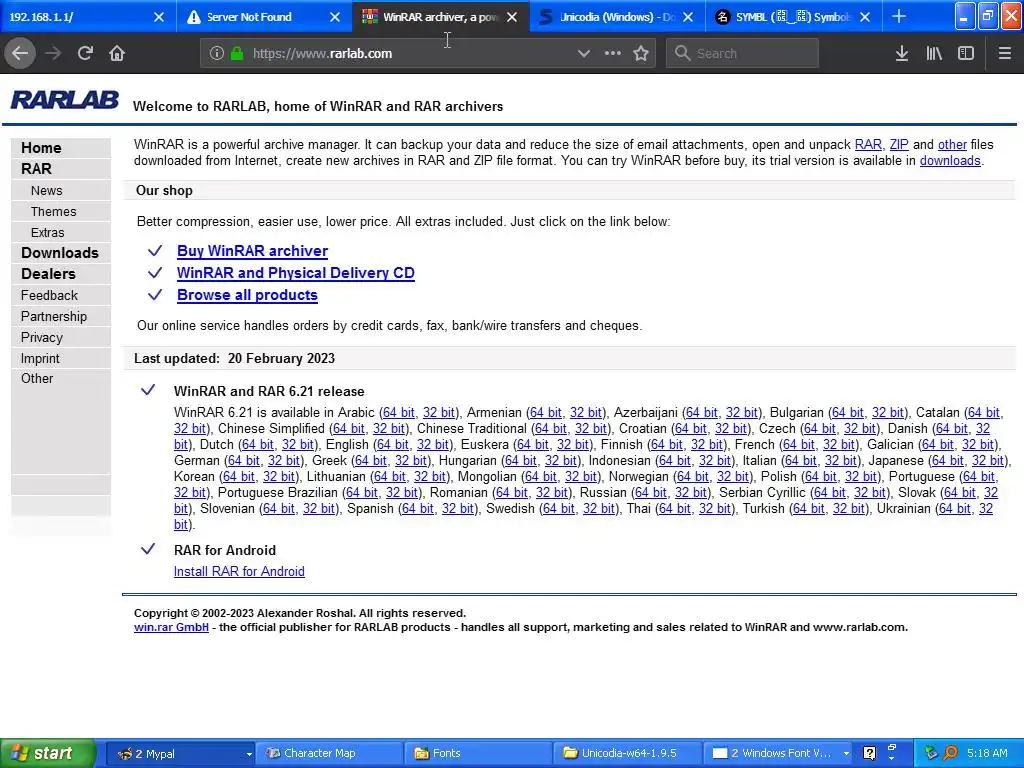The image size is (1024, 768).
Task: Open the library bookshelf icon
Action: pyautogui.click(x=934, y=54)
